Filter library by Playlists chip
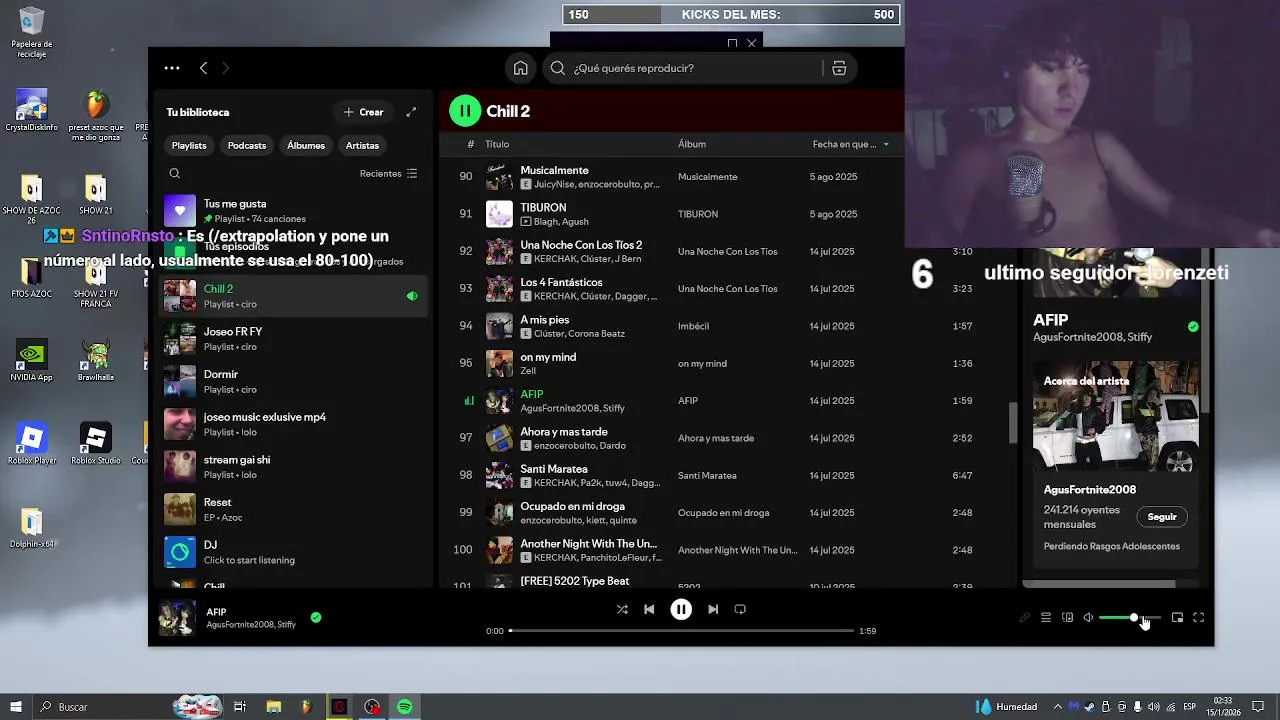The image size is (1280, 720). click(x=189, y=145)
